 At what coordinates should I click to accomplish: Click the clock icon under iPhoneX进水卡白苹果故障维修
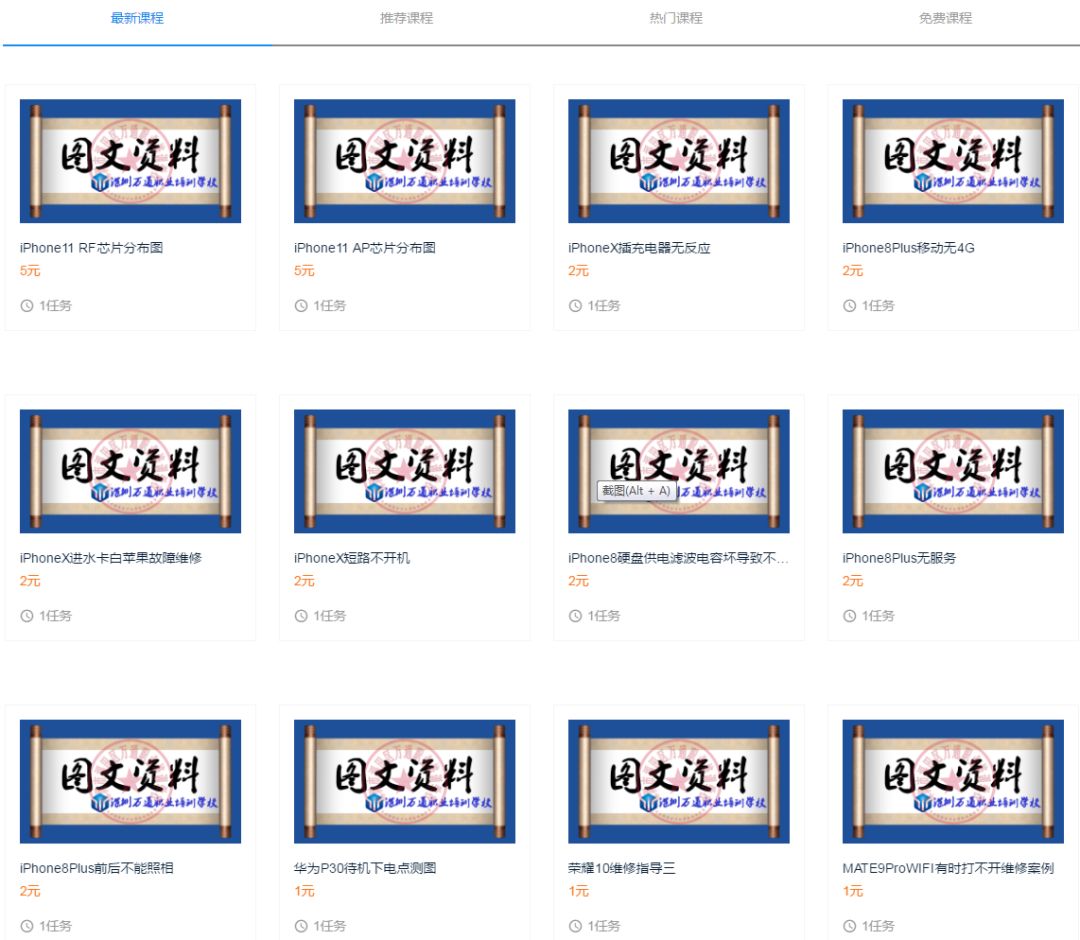click(27, 616)
